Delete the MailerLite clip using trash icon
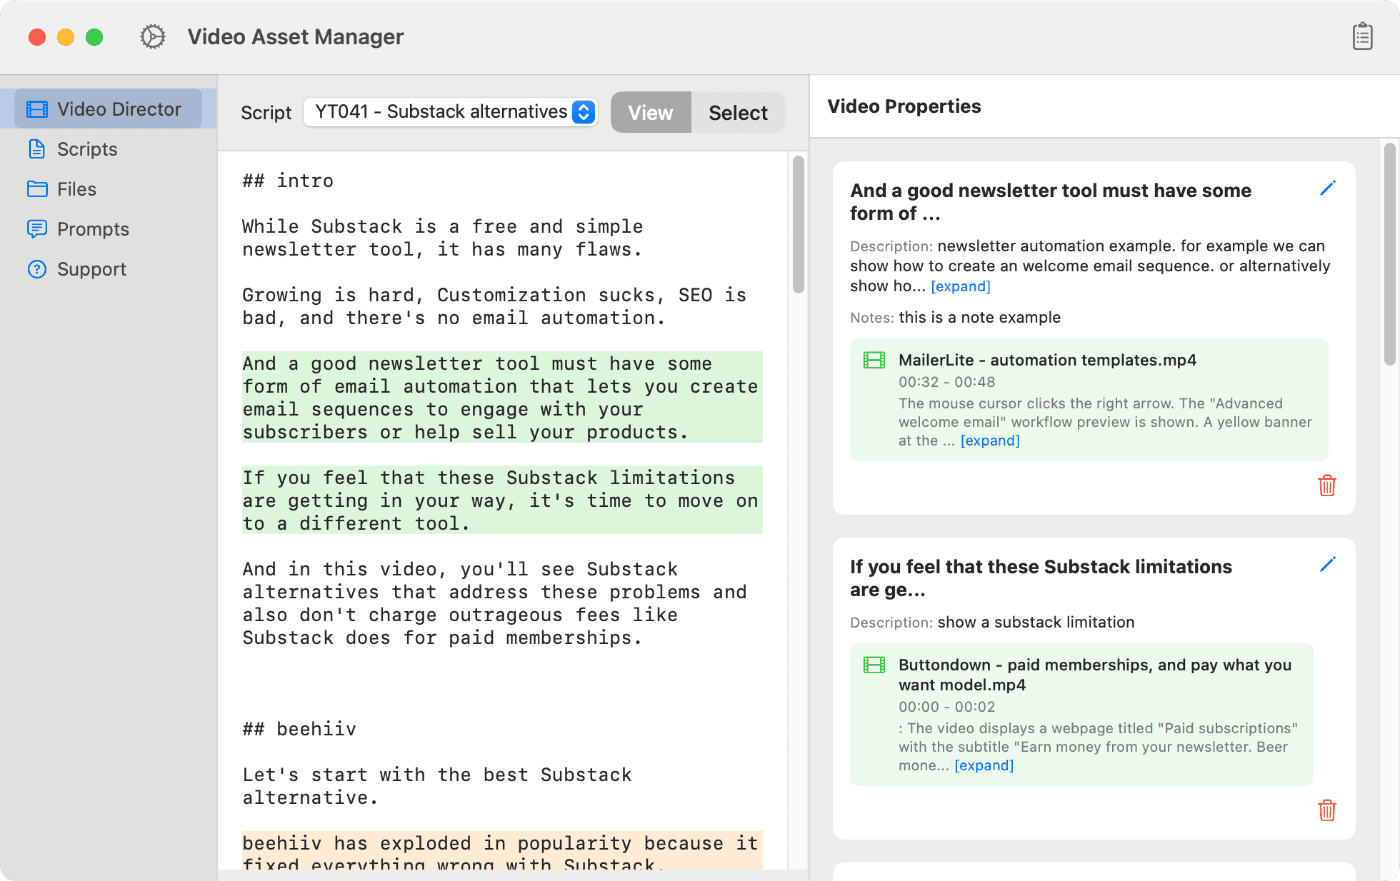1400x881 pixels. [x=1327, y=485]
